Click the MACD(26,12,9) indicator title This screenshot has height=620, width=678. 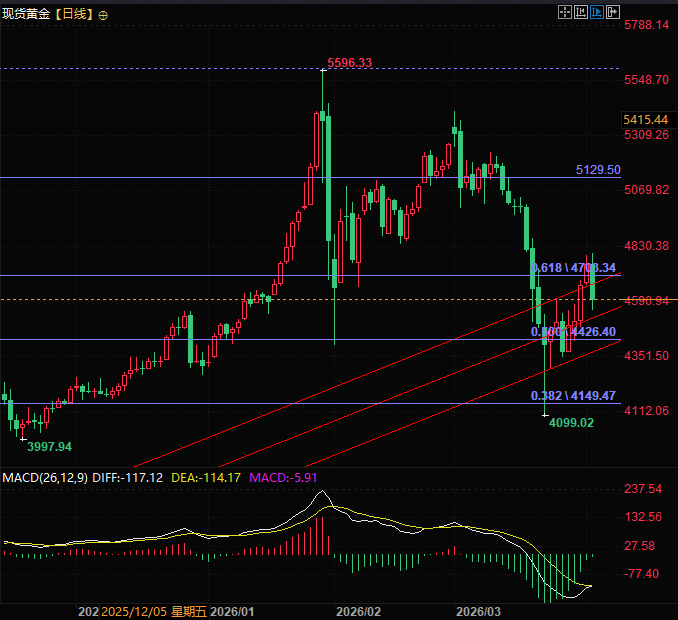[x=45, y=478]
